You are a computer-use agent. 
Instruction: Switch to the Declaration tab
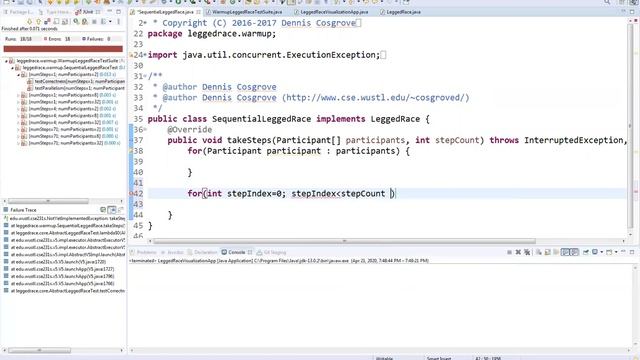tap(202, 252)
